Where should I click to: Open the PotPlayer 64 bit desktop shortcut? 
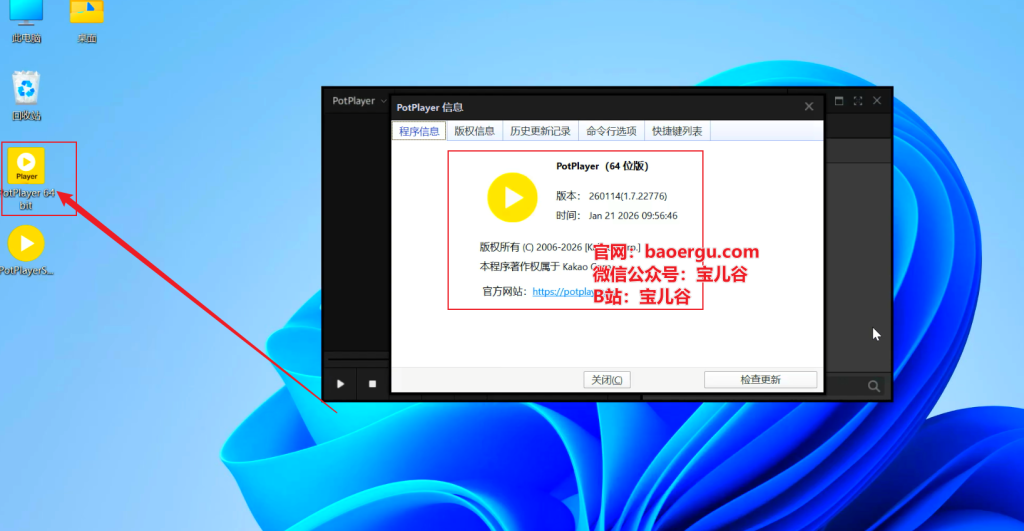[x=26, y=178]
